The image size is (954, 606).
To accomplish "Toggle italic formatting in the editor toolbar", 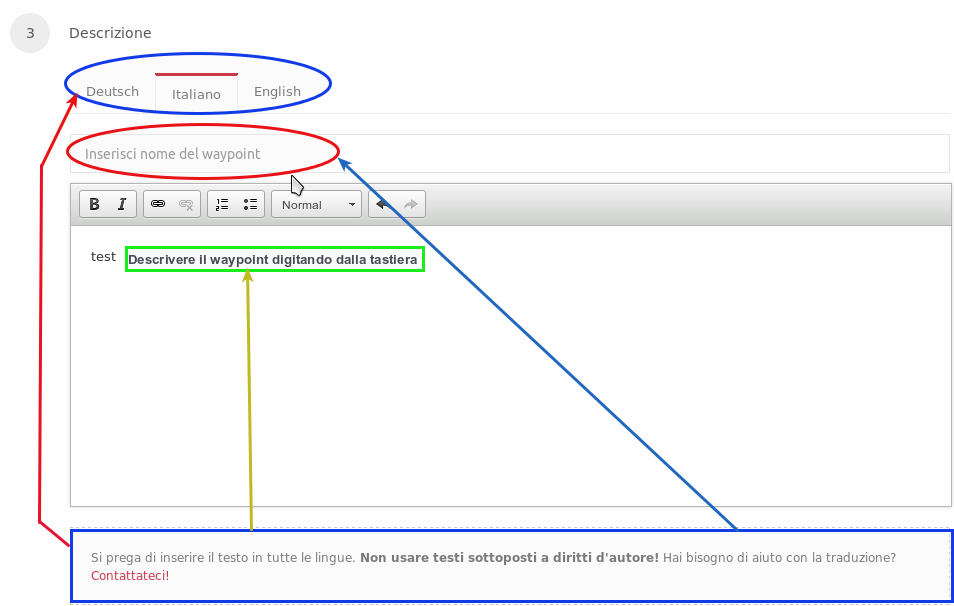I will [122, 204].
